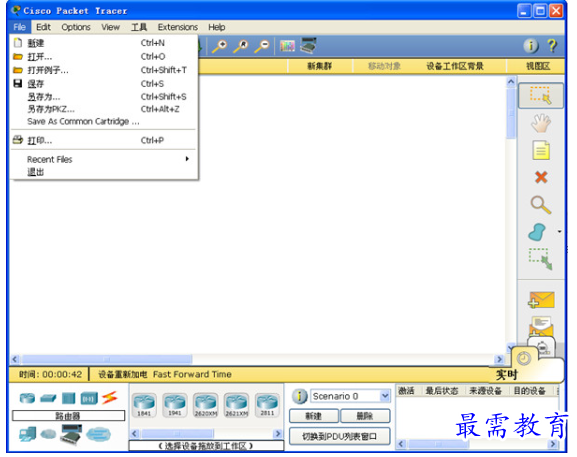Click the 新集群 button
577x457 pixels.
[320, 66]
